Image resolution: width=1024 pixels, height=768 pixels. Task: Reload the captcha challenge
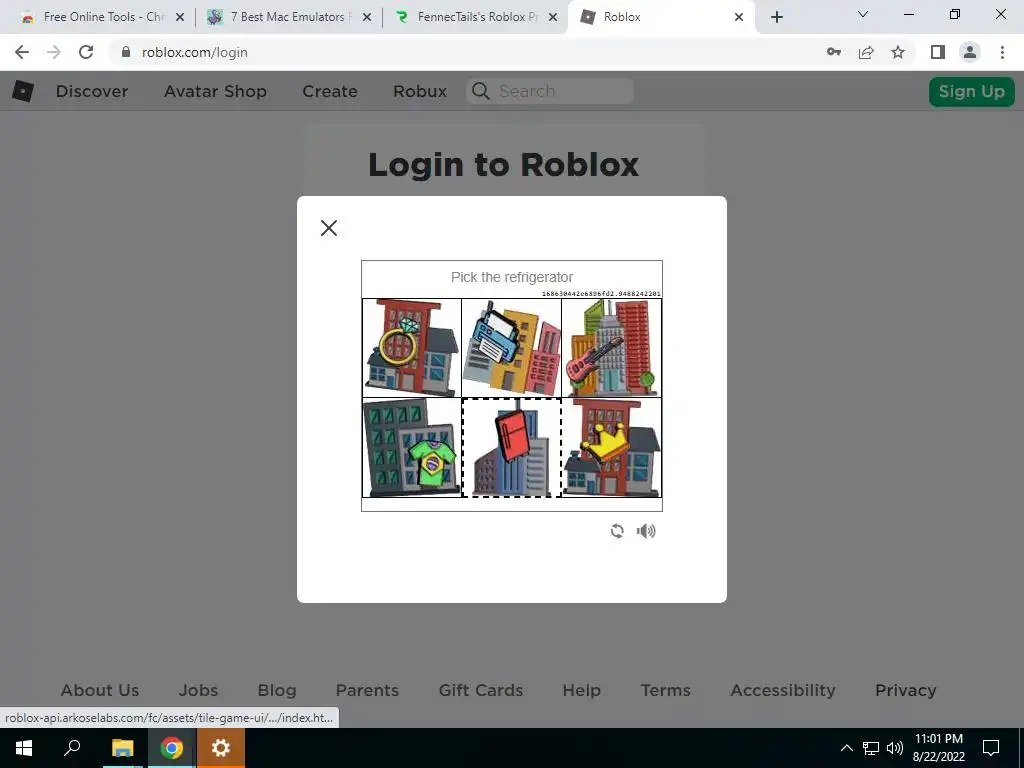[617, 531]
